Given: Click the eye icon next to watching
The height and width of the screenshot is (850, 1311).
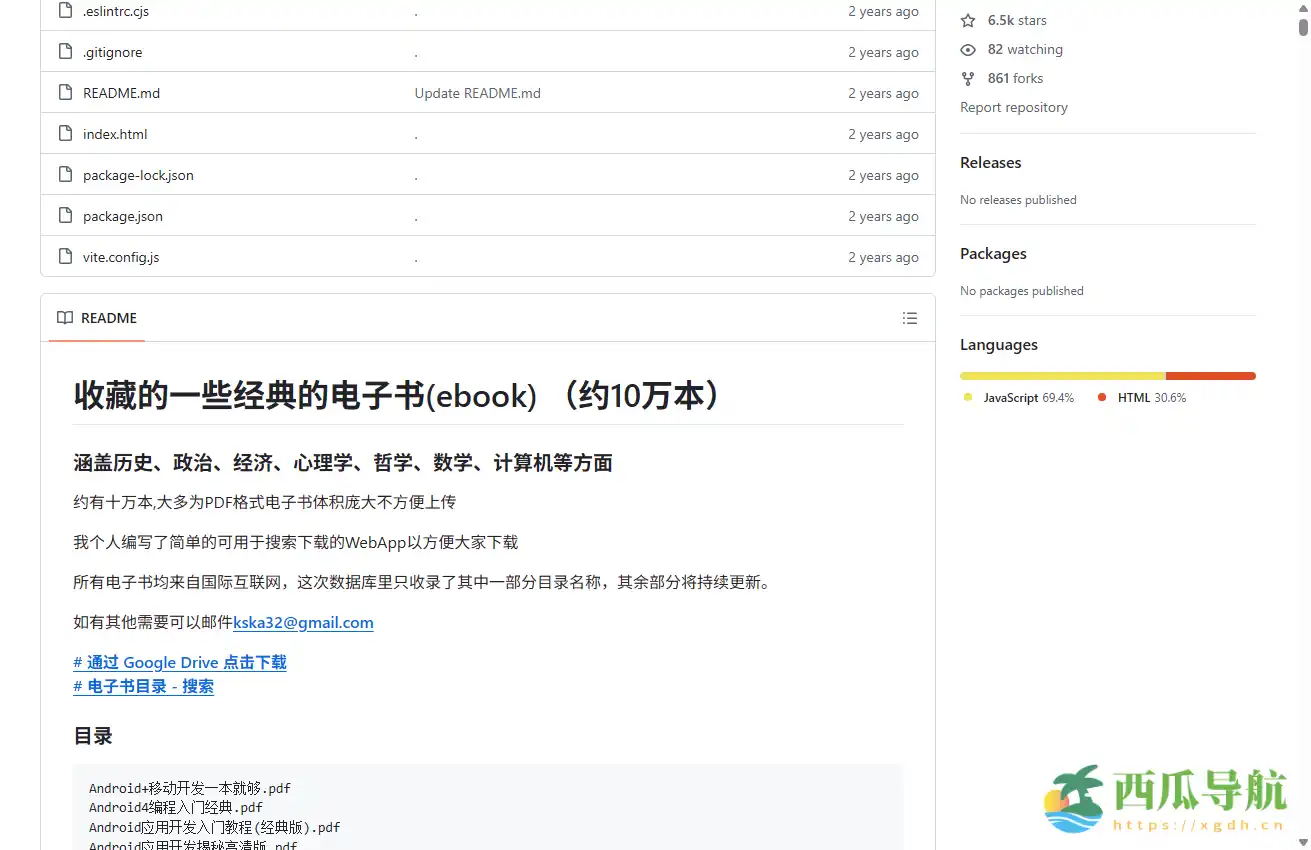Looking at the screenshot, I should click(967, 49).
